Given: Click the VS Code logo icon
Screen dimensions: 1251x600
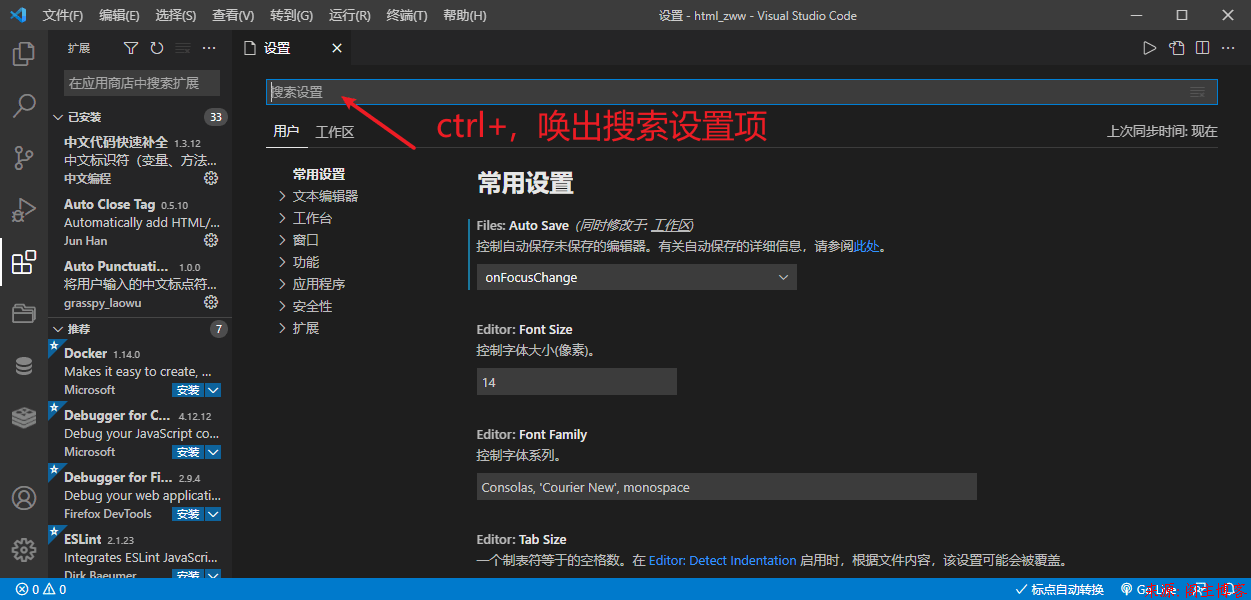Looking at the screenshot, I should [17, 15].
